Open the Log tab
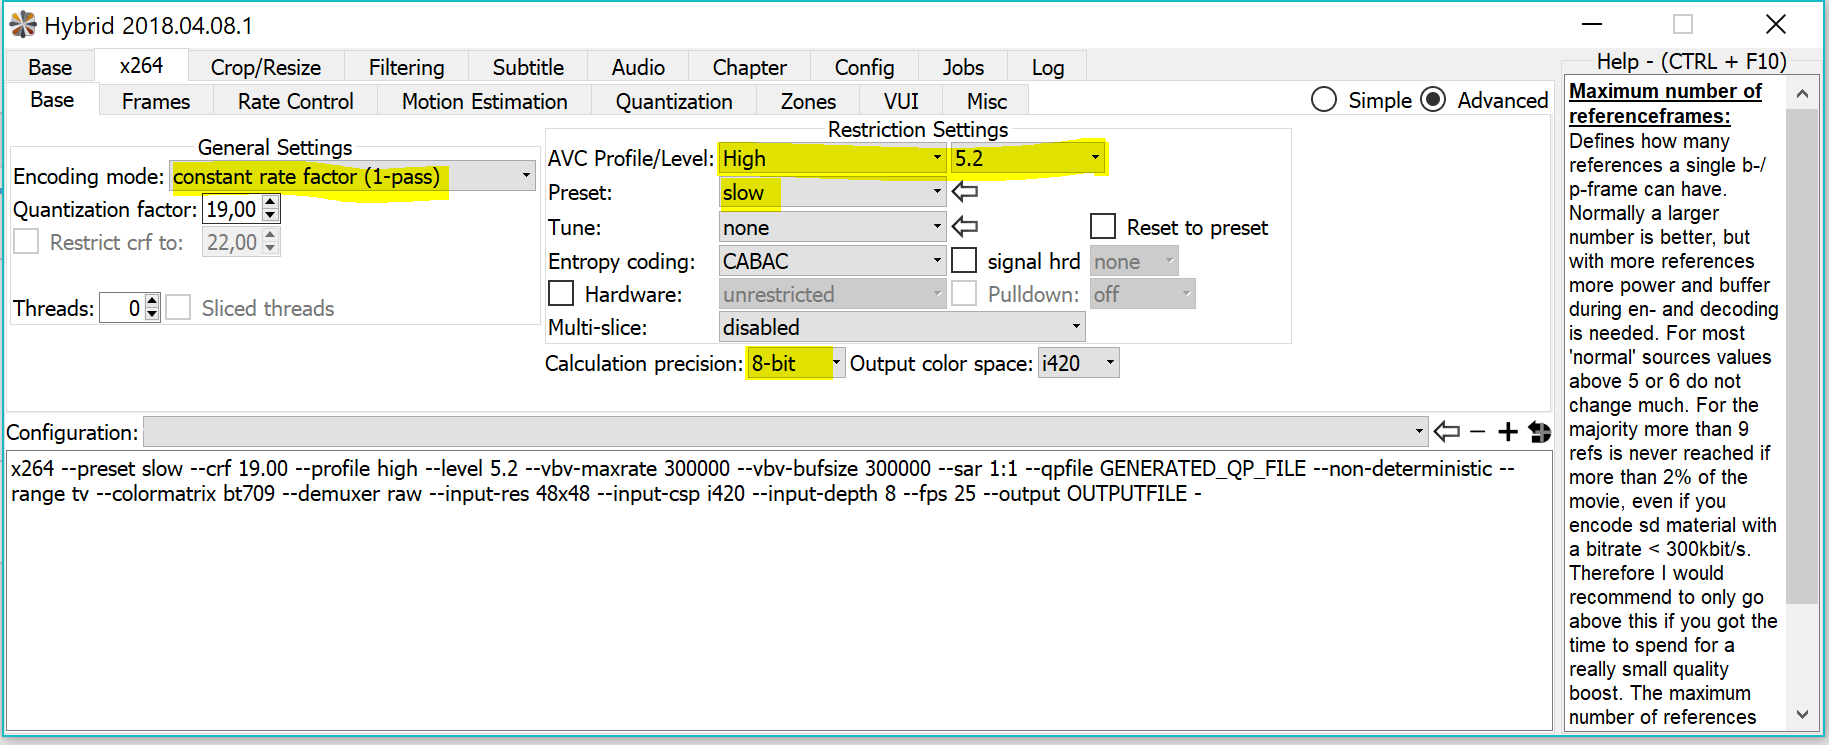This screenshot has width=1829, height=745. [x=1047, y=67]
